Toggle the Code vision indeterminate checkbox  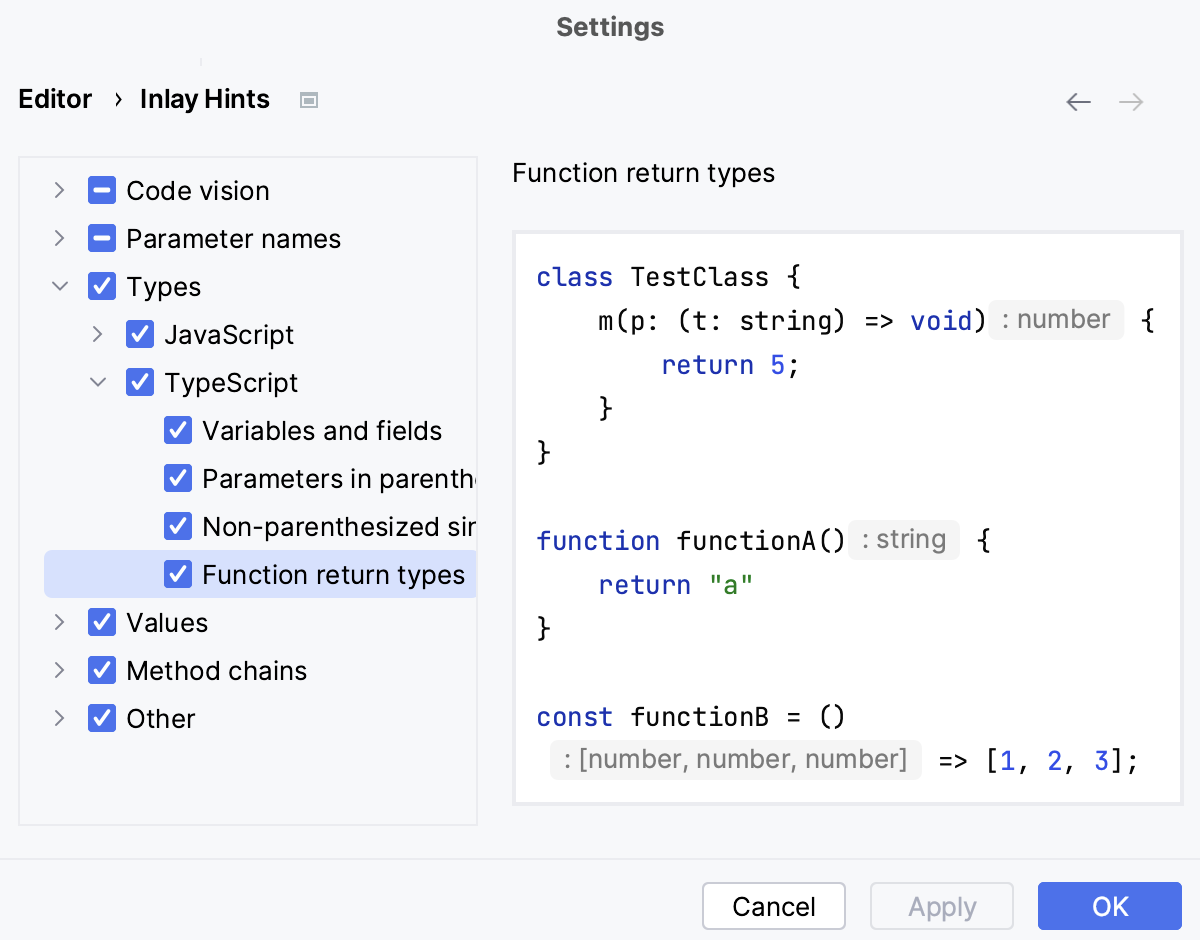click(101, 190)
